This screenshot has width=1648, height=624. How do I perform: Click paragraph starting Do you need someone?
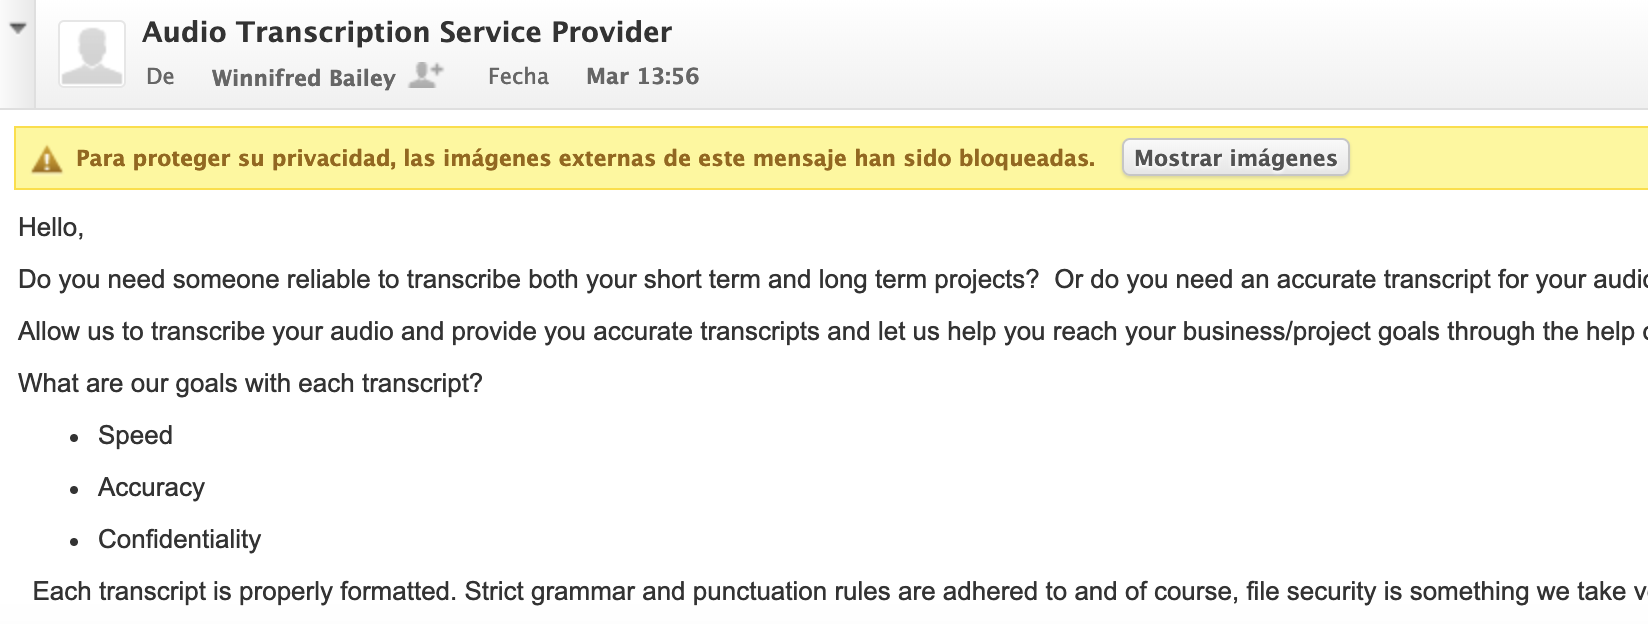click(833, 279)
